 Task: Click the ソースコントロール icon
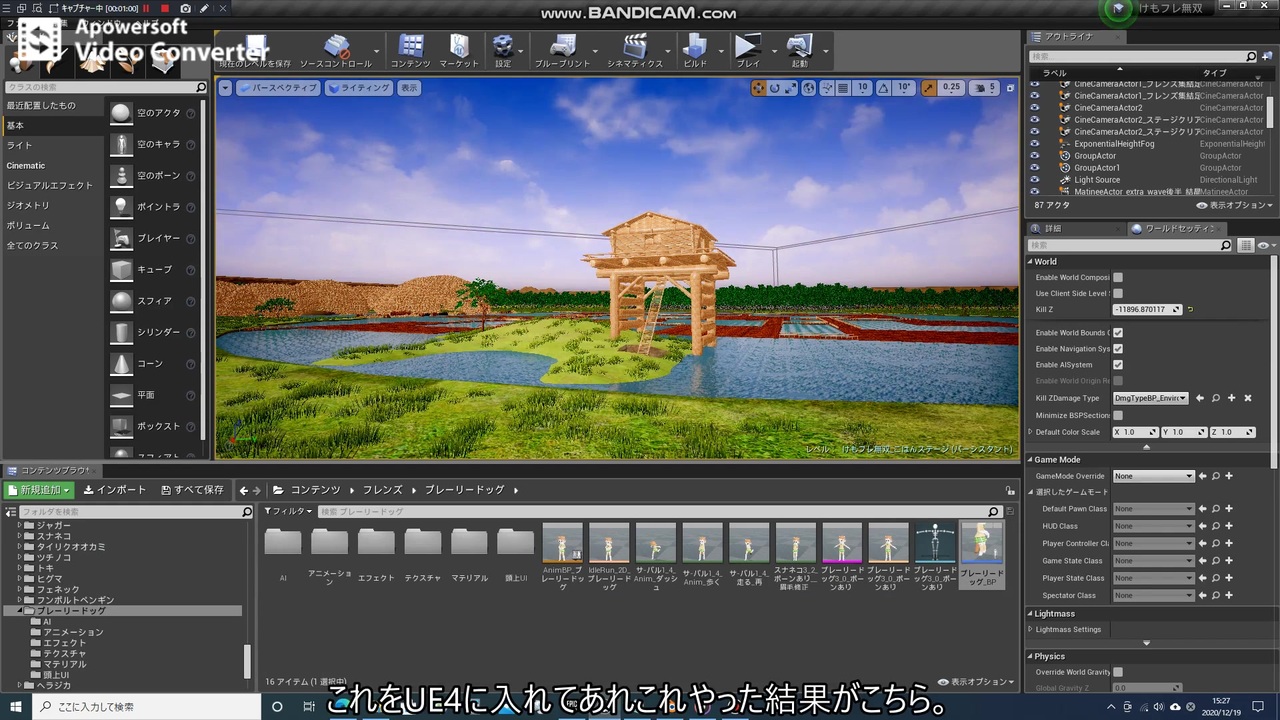click(x=336, y=47)
